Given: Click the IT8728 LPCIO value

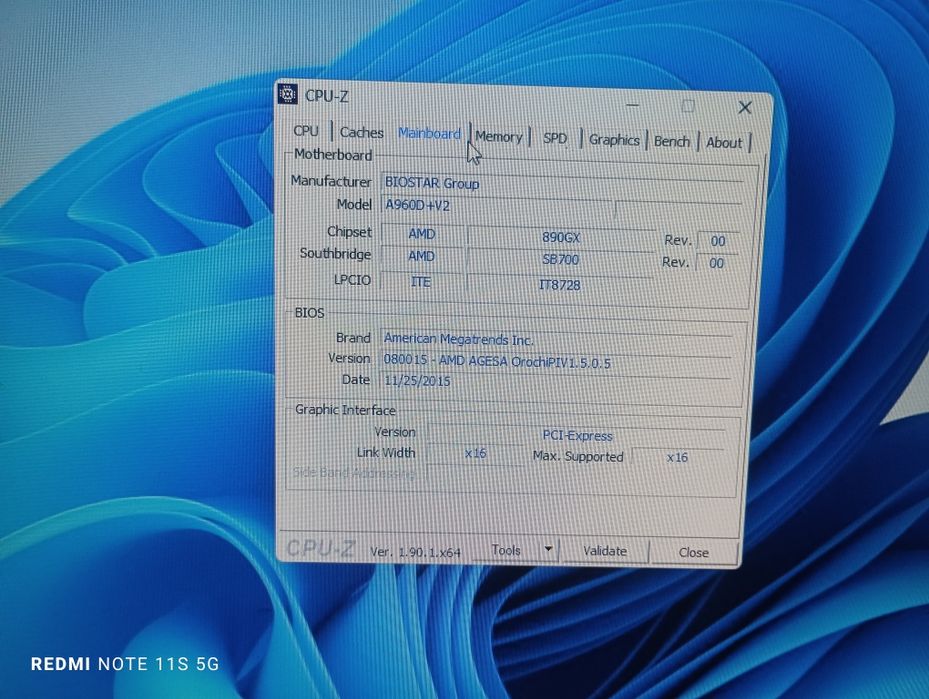Looking at the screenshot, I should [x=559, y=284].
